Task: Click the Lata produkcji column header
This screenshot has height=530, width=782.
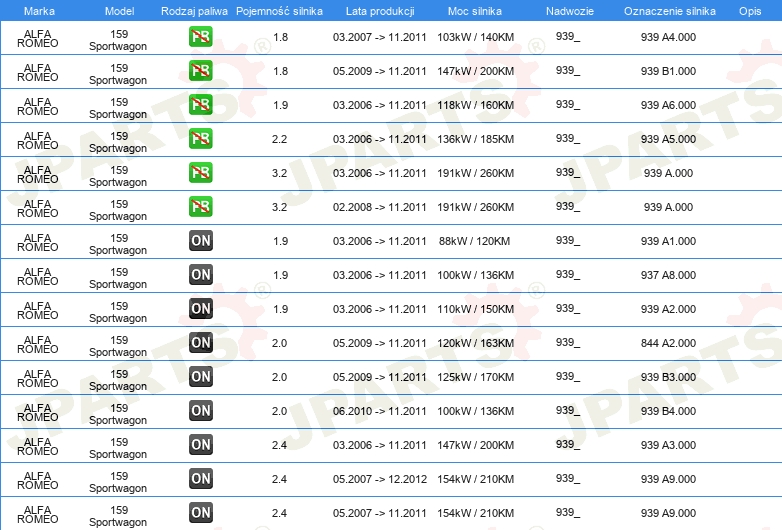Action: click(x=380, y=11)
